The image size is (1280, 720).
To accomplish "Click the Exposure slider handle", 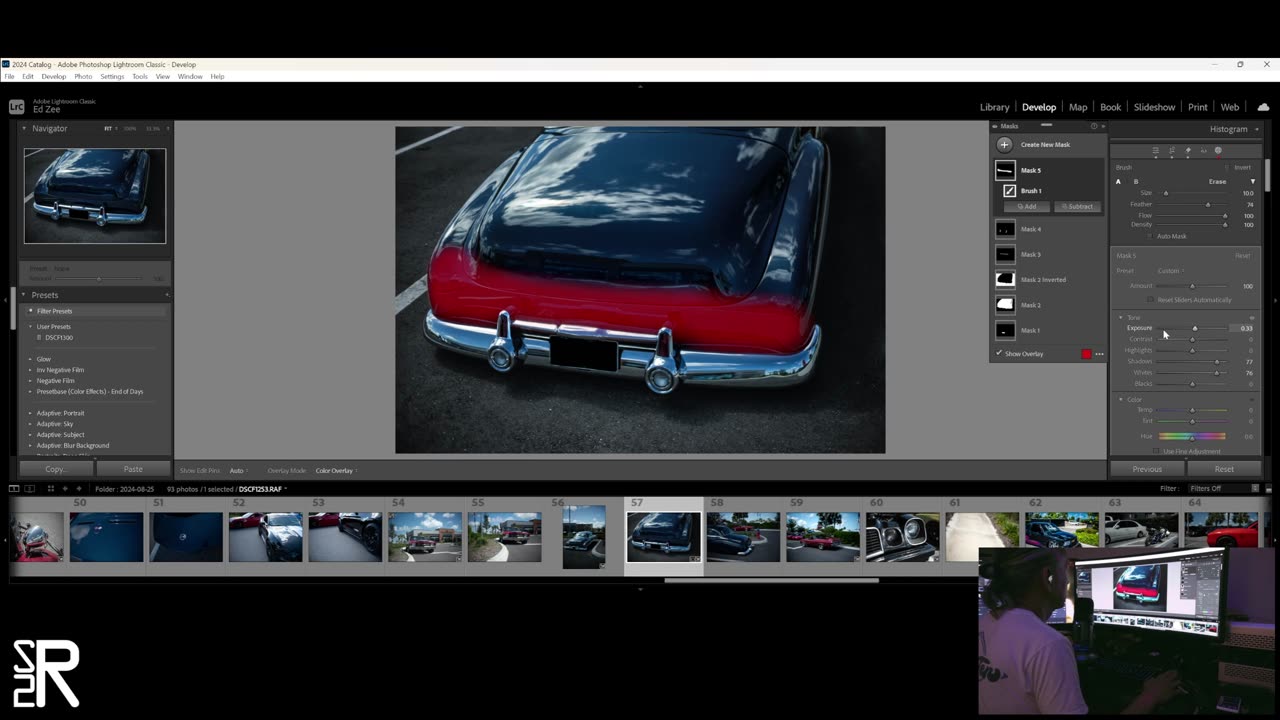I will (x=1194, y=328).
